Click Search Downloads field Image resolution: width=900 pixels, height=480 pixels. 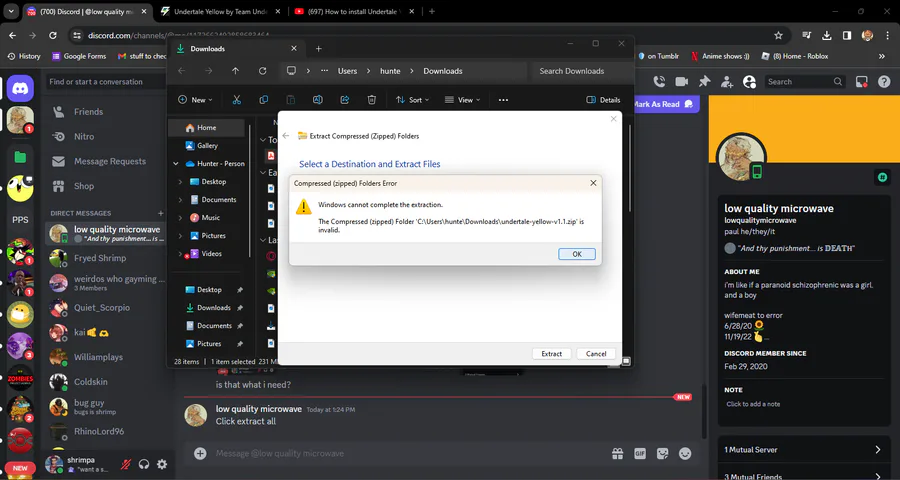coord(580,71)
